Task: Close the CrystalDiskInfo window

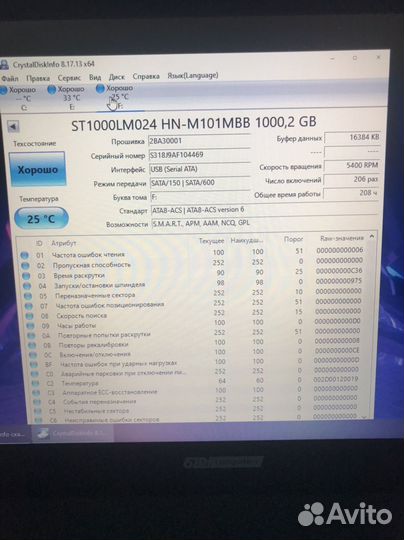Action: coord(378,57)
